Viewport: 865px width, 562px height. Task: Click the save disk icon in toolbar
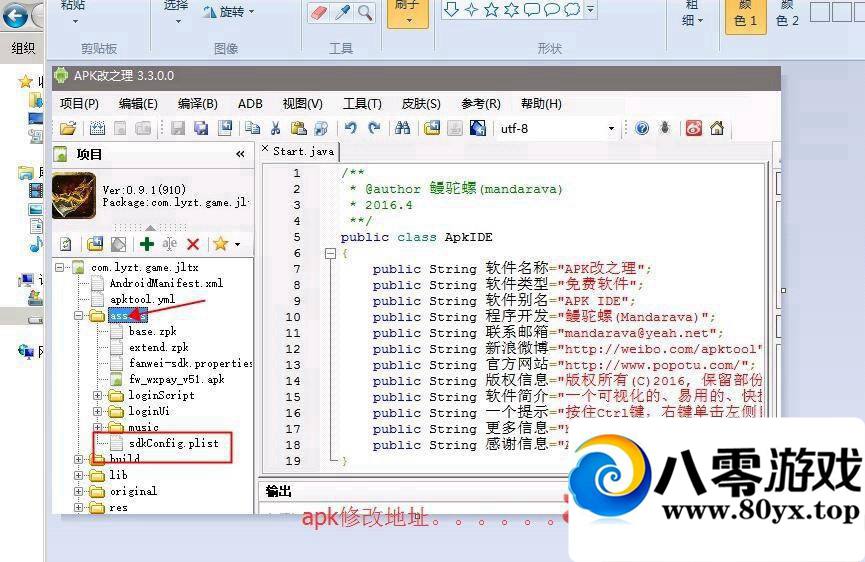(178, 129)
